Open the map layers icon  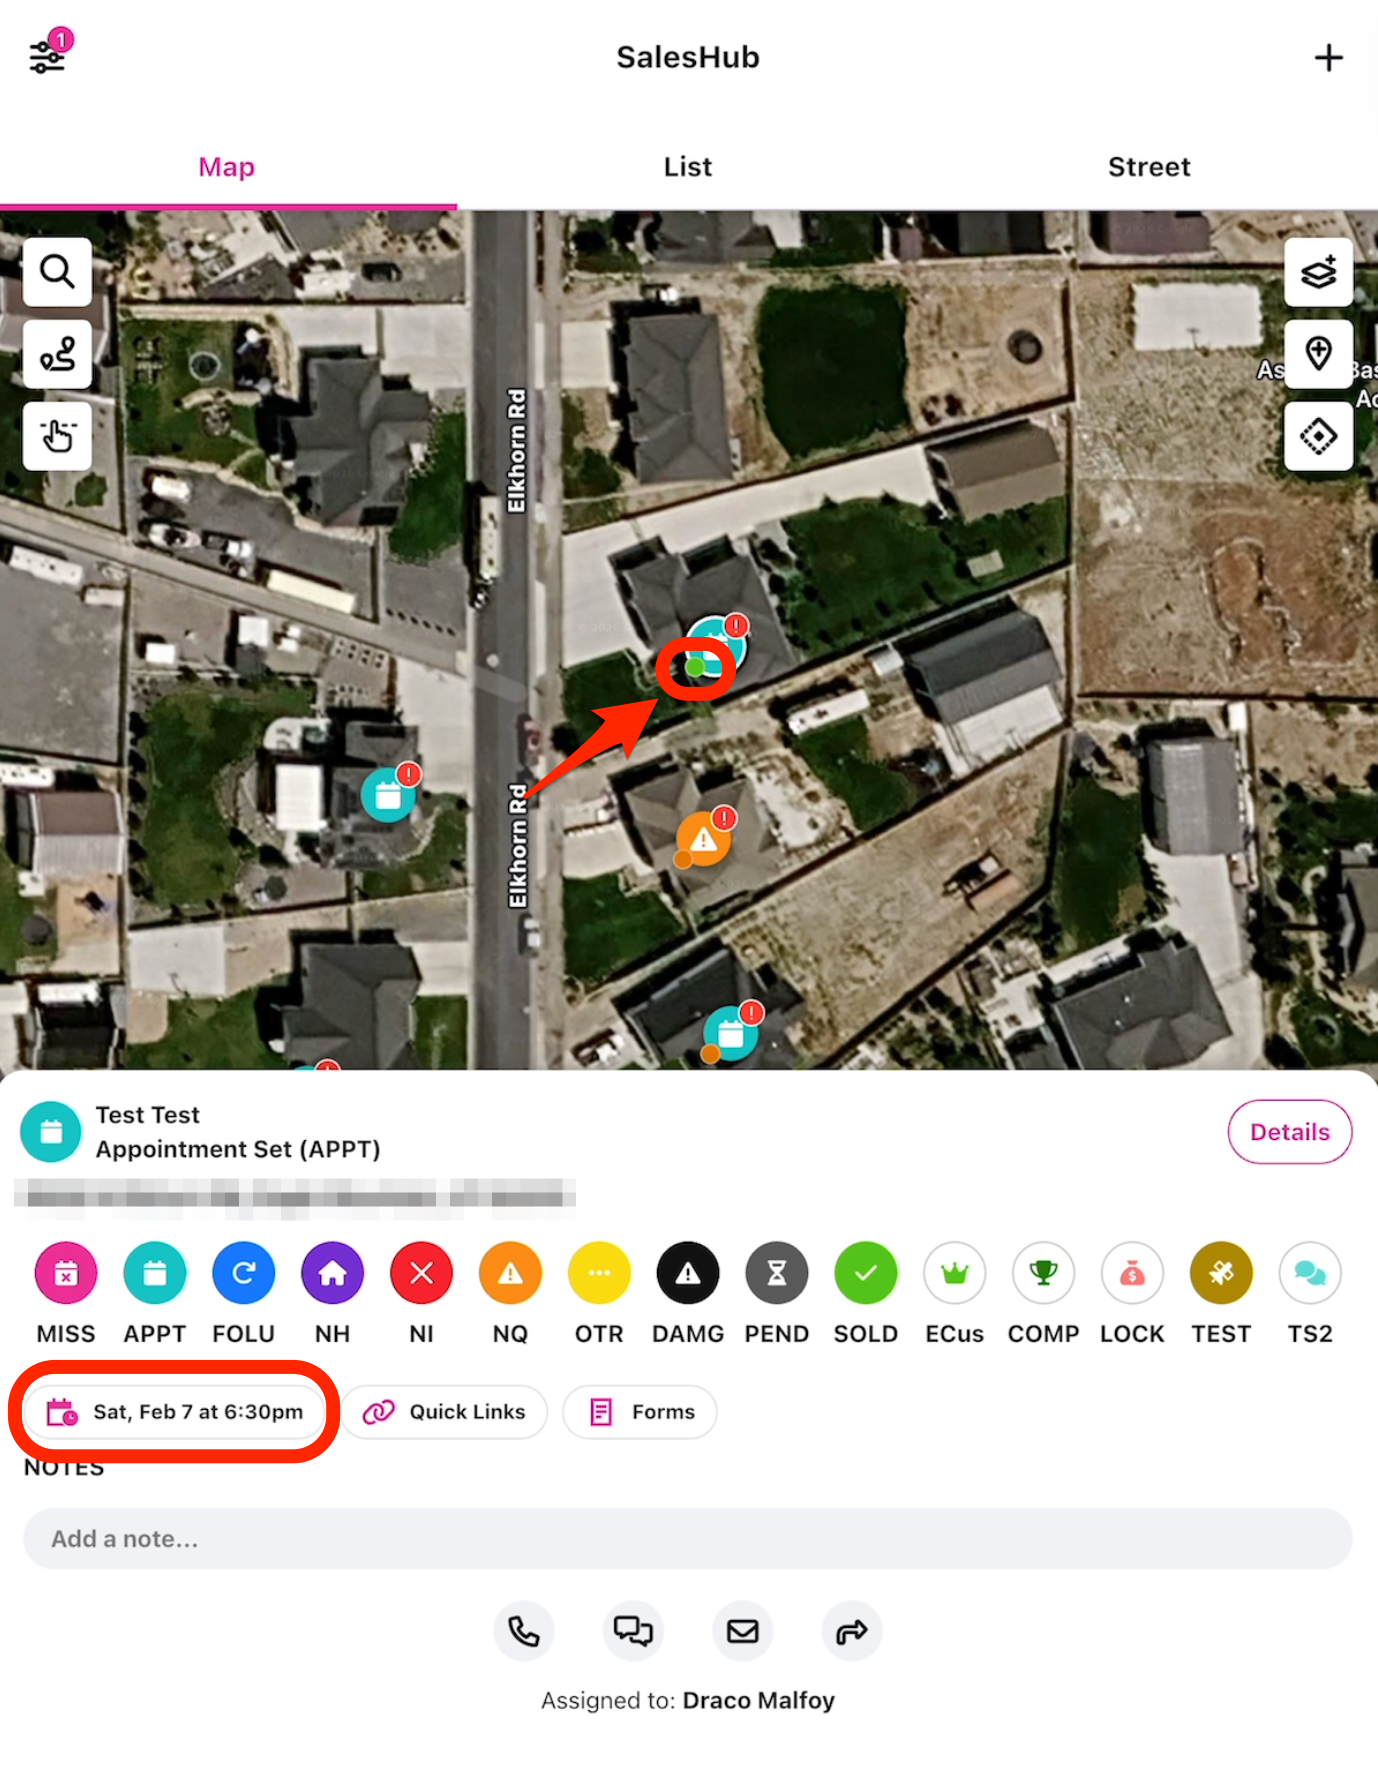(1318, 272)
